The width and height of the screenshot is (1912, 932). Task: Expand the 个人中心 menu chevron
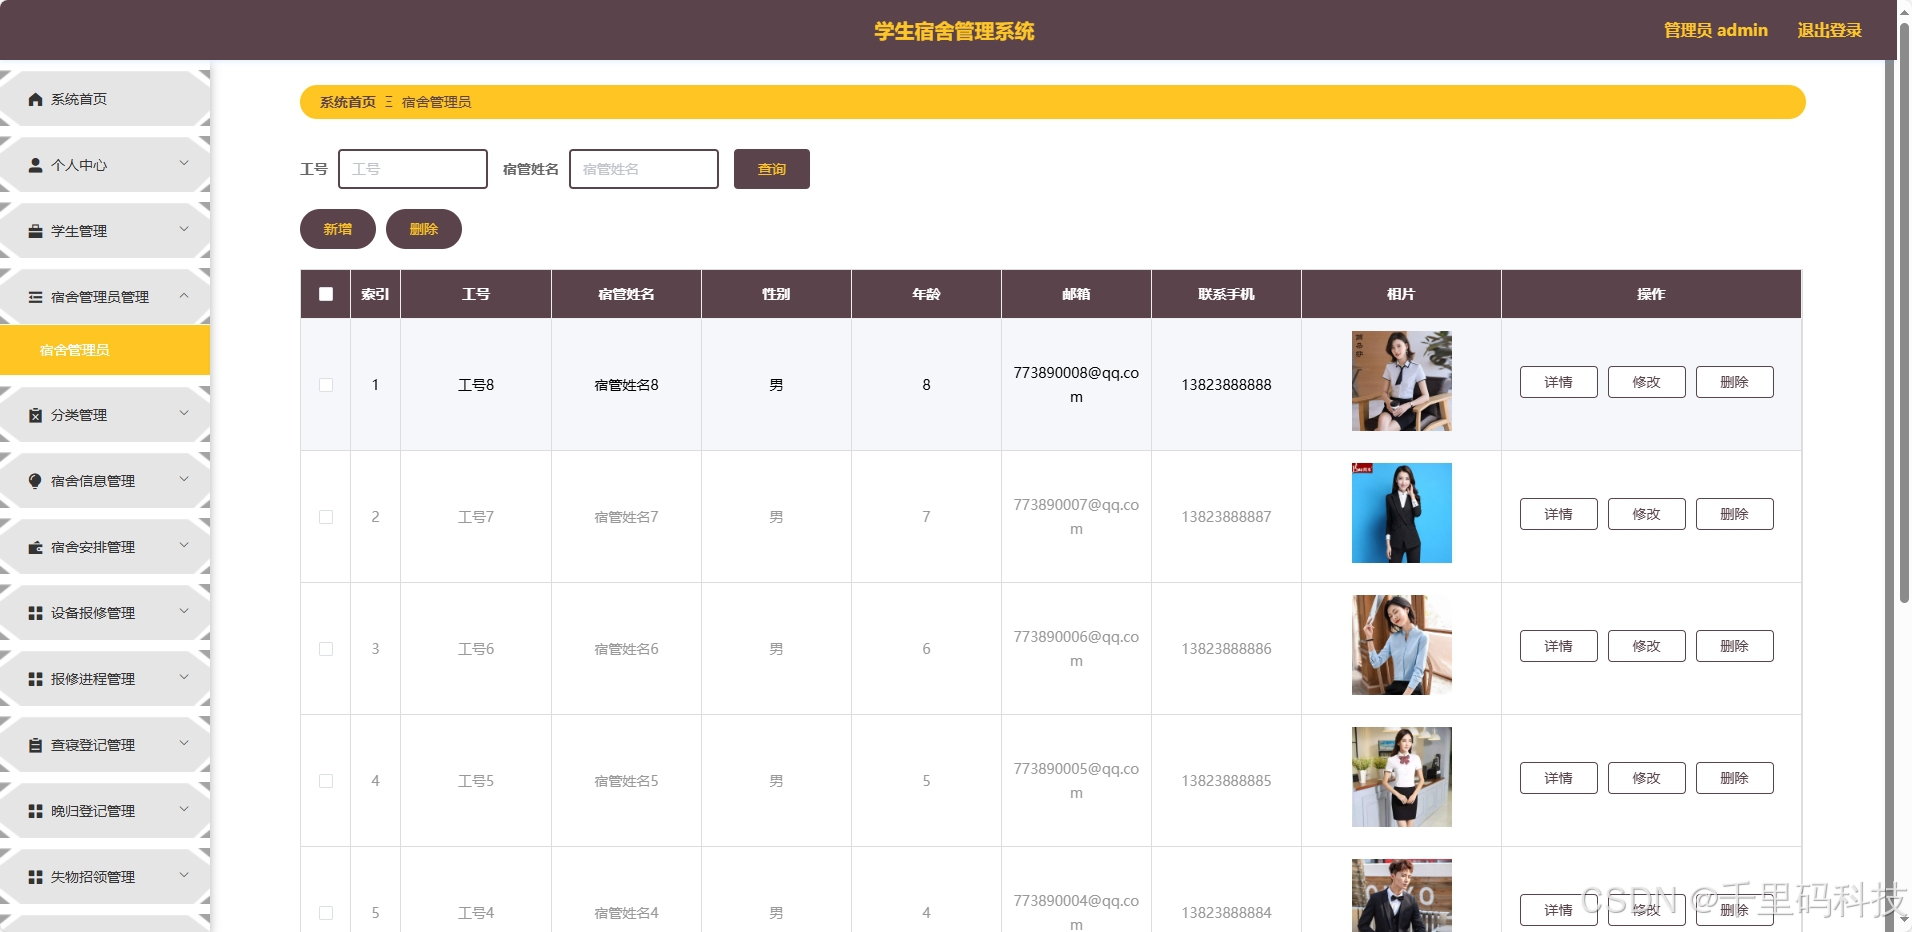(x=184, y=163)
